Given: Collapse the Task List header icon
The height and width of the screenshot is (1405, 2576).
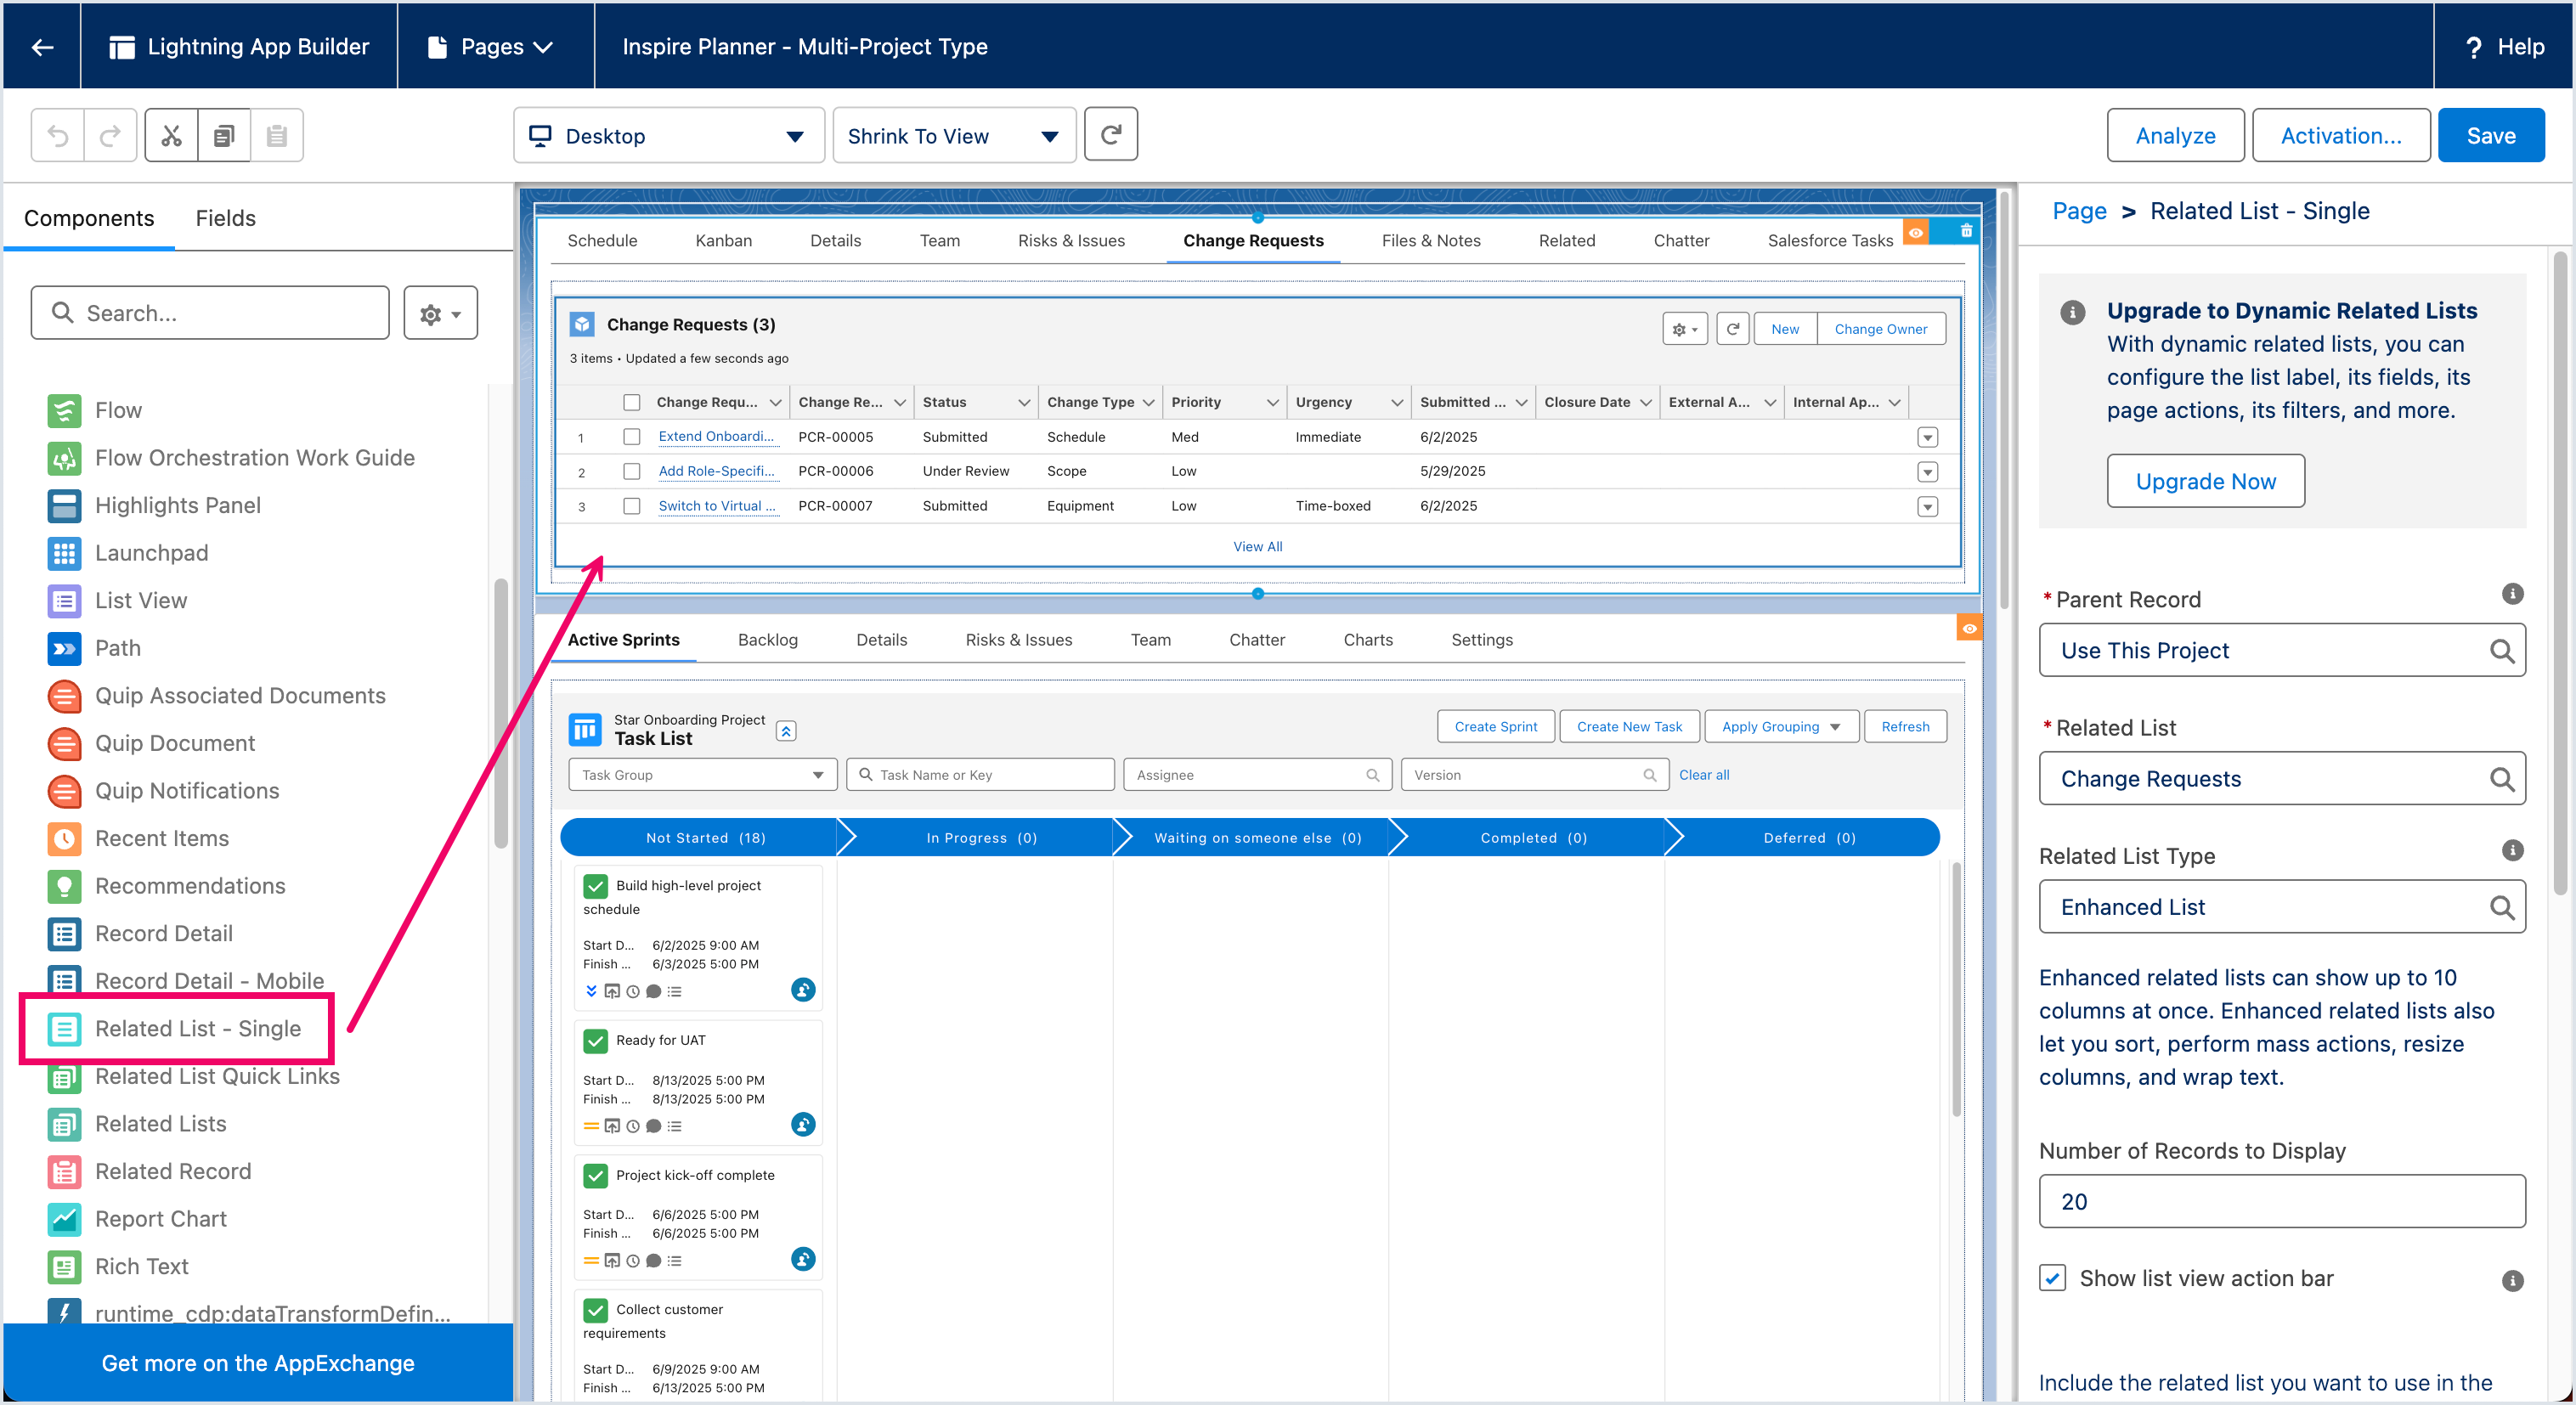Looking at the screenshot, I should coord(786,731).
